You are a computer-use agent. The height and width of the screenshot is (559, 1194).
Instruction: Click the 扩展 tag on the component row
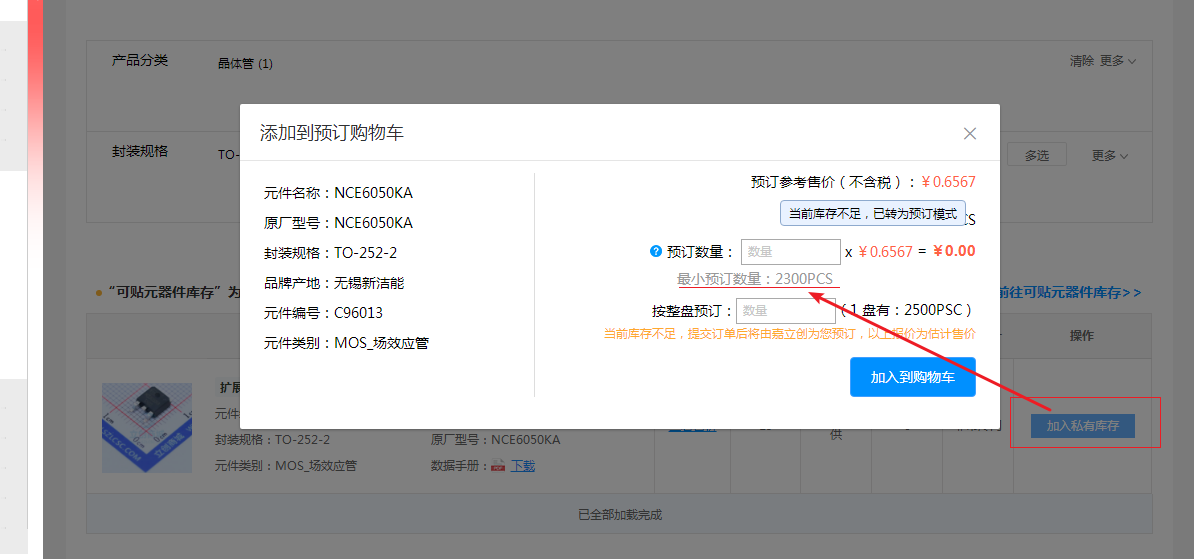point(229,388)
